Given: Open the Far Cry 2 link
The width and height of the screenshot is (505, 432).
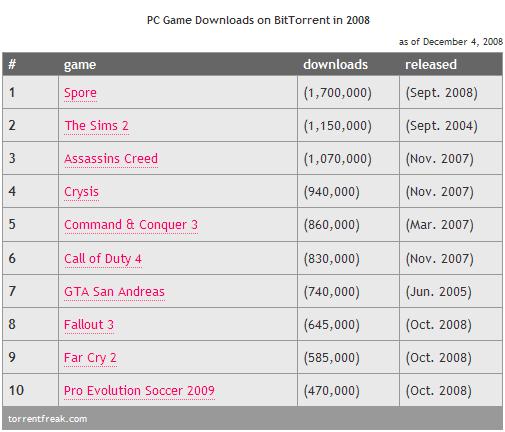Looking at the screenshot, I should pos(90,358).
